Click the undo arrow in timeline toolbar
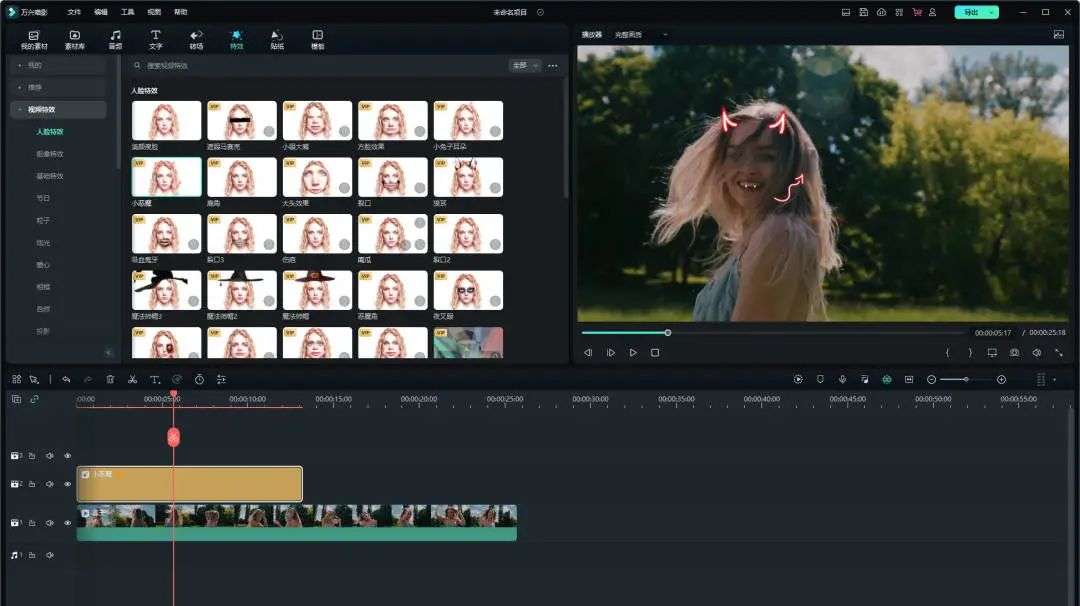The image size is (1080, 606). 66,380
